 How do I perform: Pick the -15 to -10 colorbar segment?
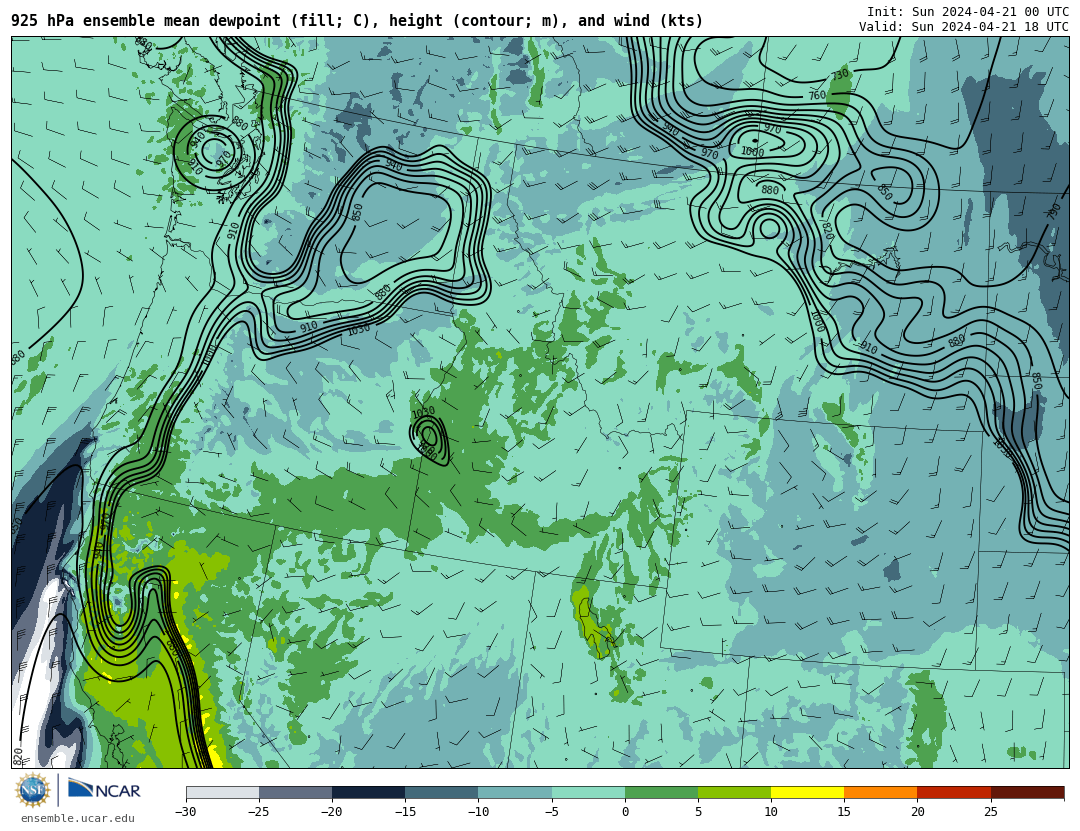click(442, 792)
